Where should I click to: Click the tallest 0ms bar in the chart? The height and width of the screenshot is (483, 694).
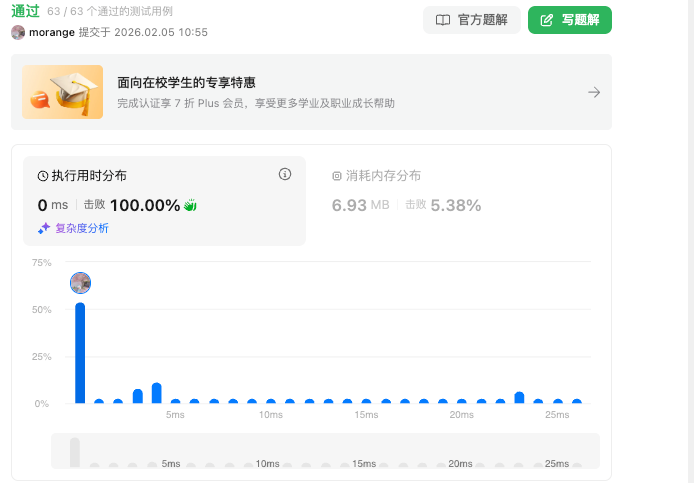click(80, 353)
